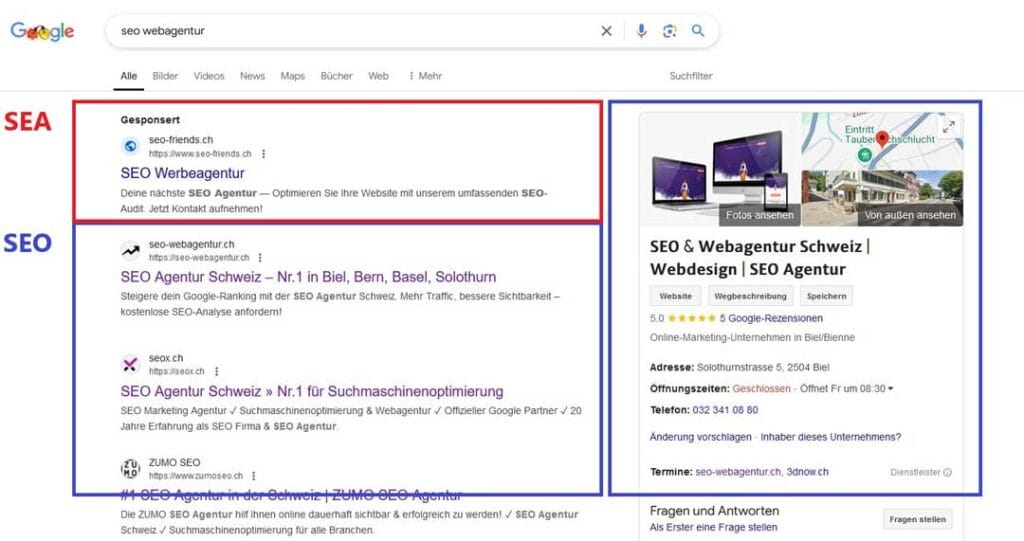Open the sponsored result 'SEO Werbeagentur'
The height and width of the screenshot is (541, 1024).
182,173
